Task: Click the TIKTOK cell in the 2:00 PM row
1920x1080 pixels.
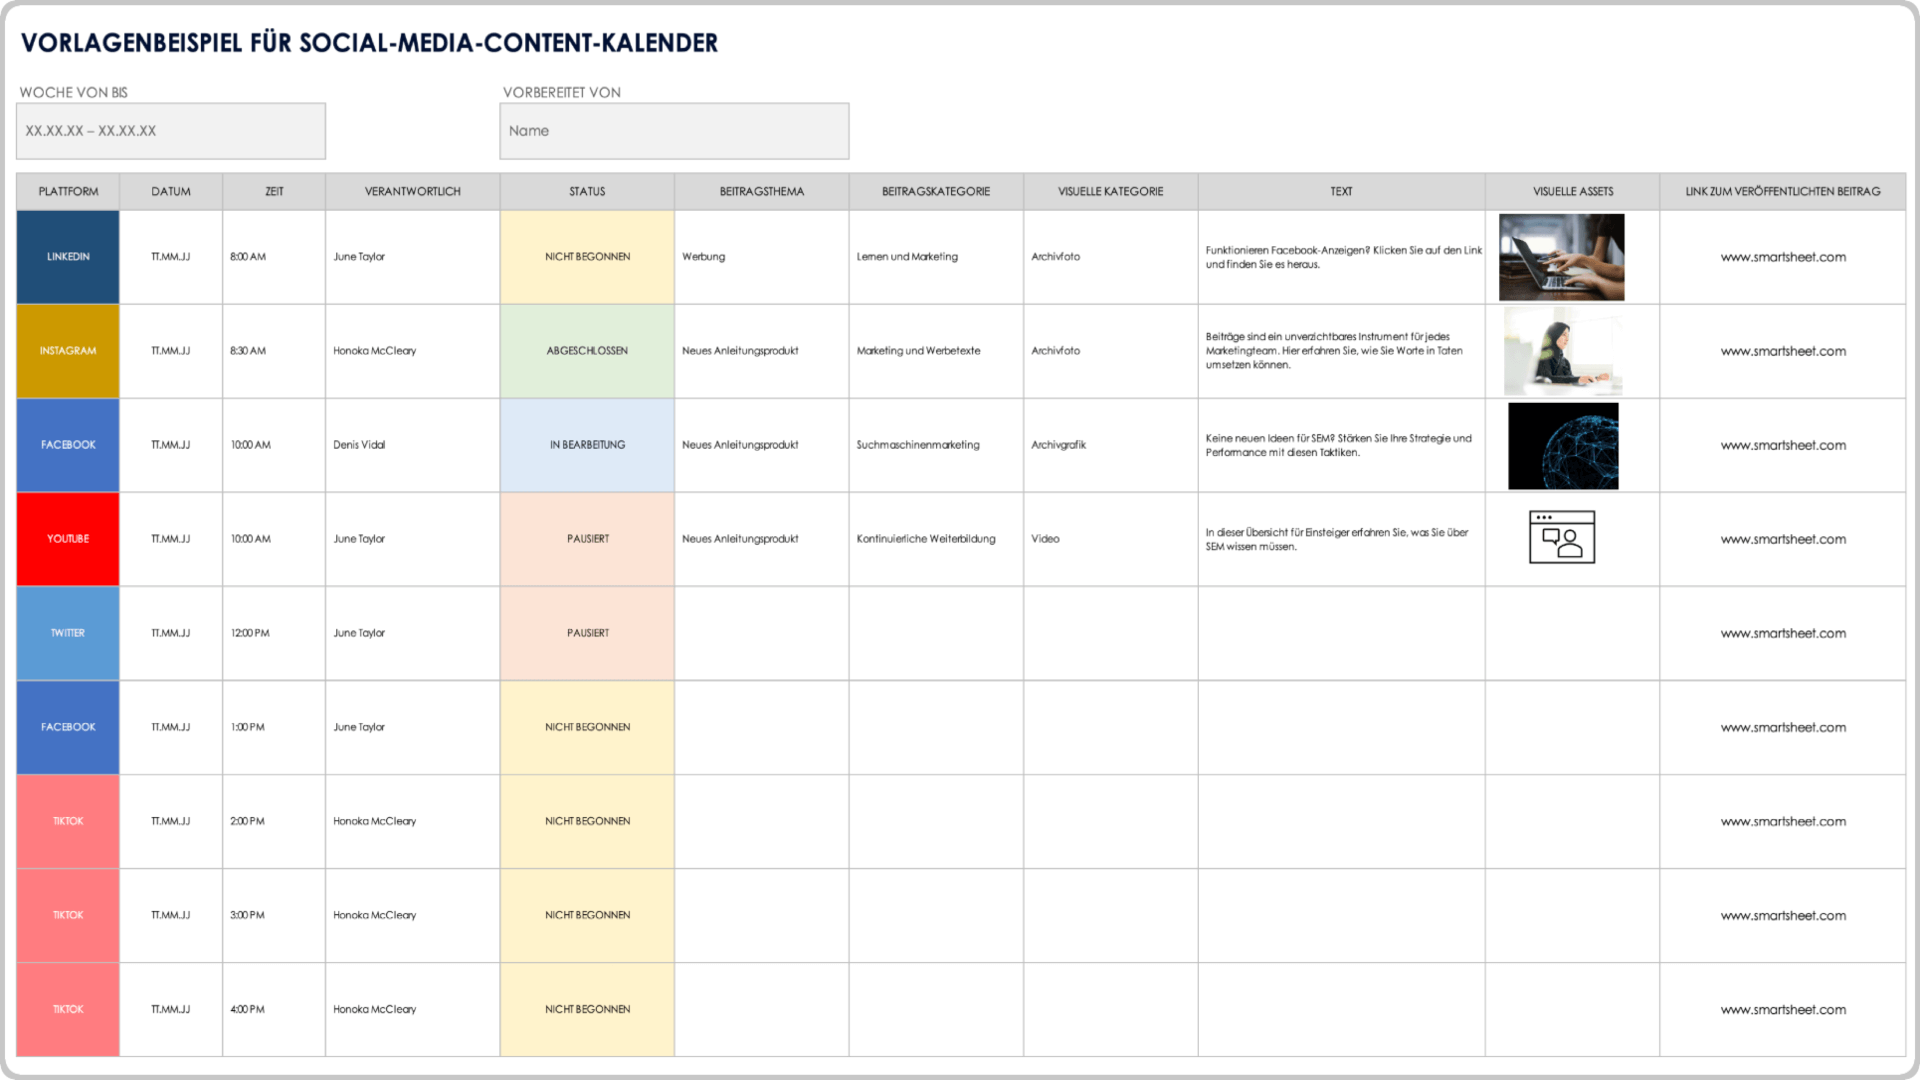Action: click(68, 821)
